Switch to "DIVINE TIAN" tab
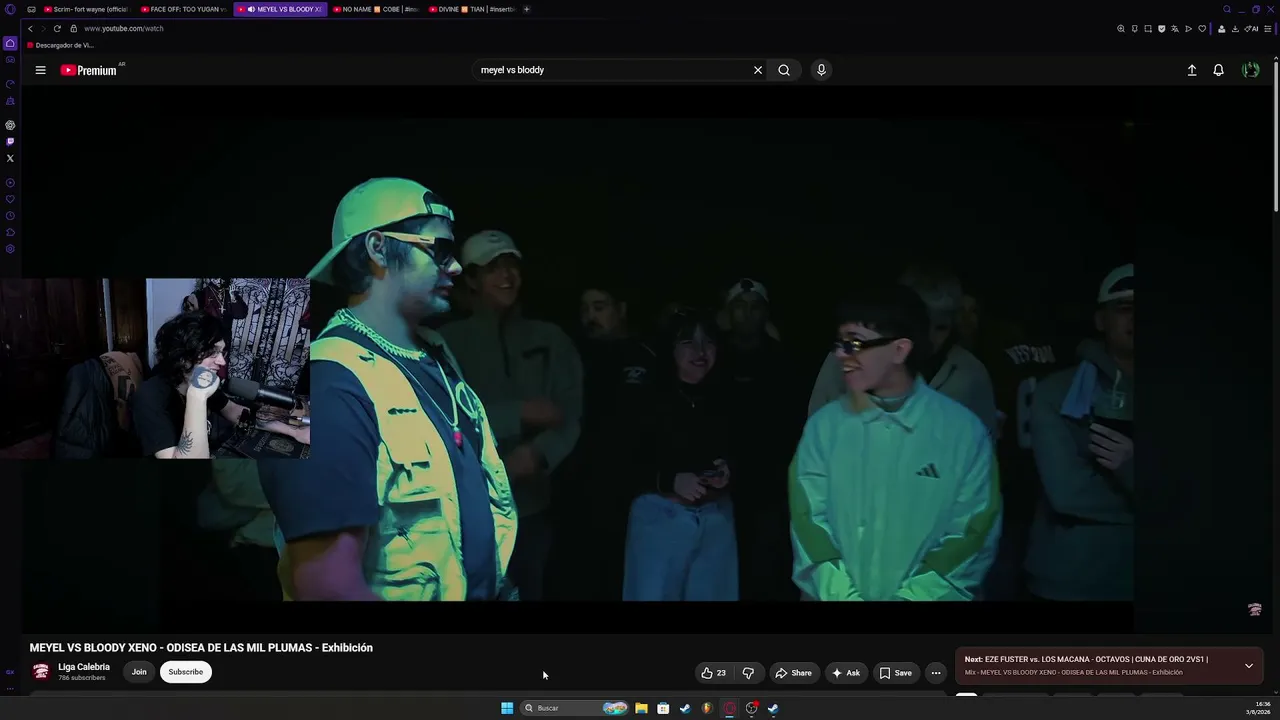The image size is (1280, 720). pyautogui.click(x=472, y=9)
